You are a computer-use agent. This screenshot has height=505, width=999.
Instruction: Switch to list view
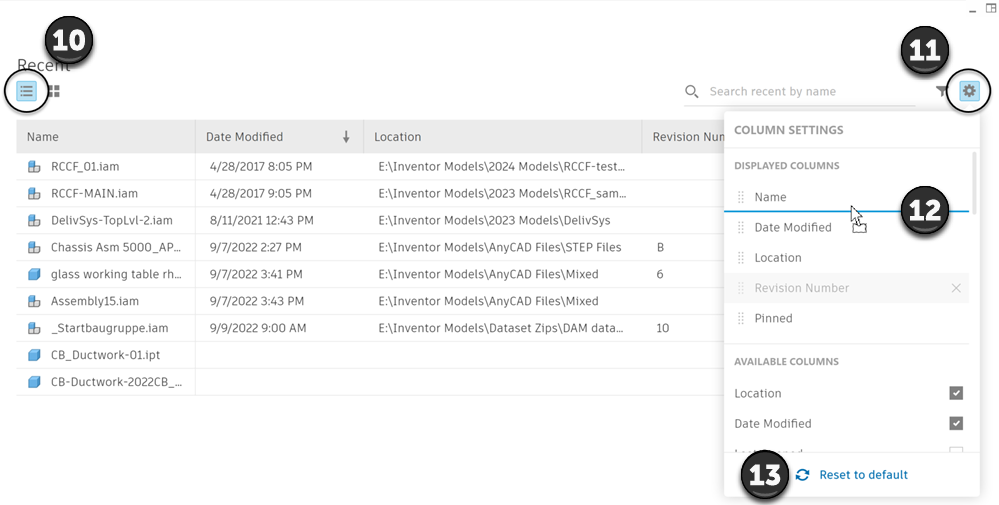[x=26, y=91]
